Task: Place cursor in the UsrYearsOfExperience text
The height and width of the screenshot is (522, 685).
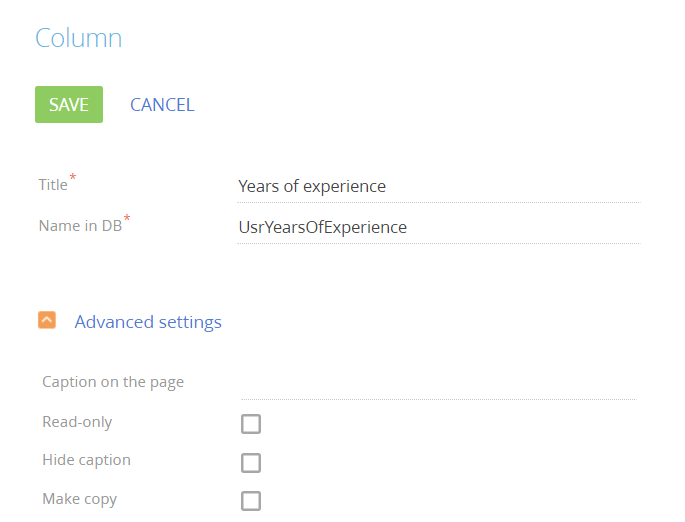Action: pyautogui.click(x=322, y=227)
